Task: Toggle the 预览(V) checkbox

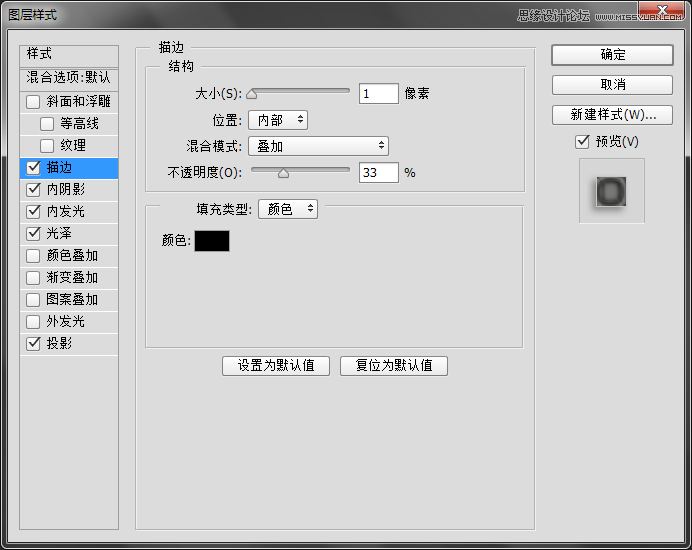Action: point(582,142)
